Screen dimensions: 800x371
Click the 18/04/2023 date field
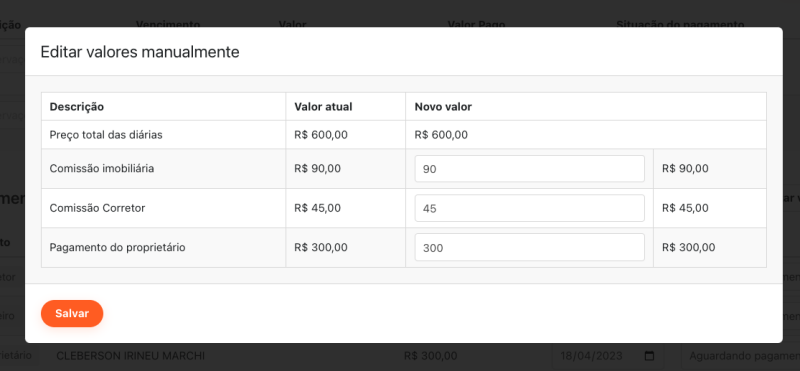(607, 356)
